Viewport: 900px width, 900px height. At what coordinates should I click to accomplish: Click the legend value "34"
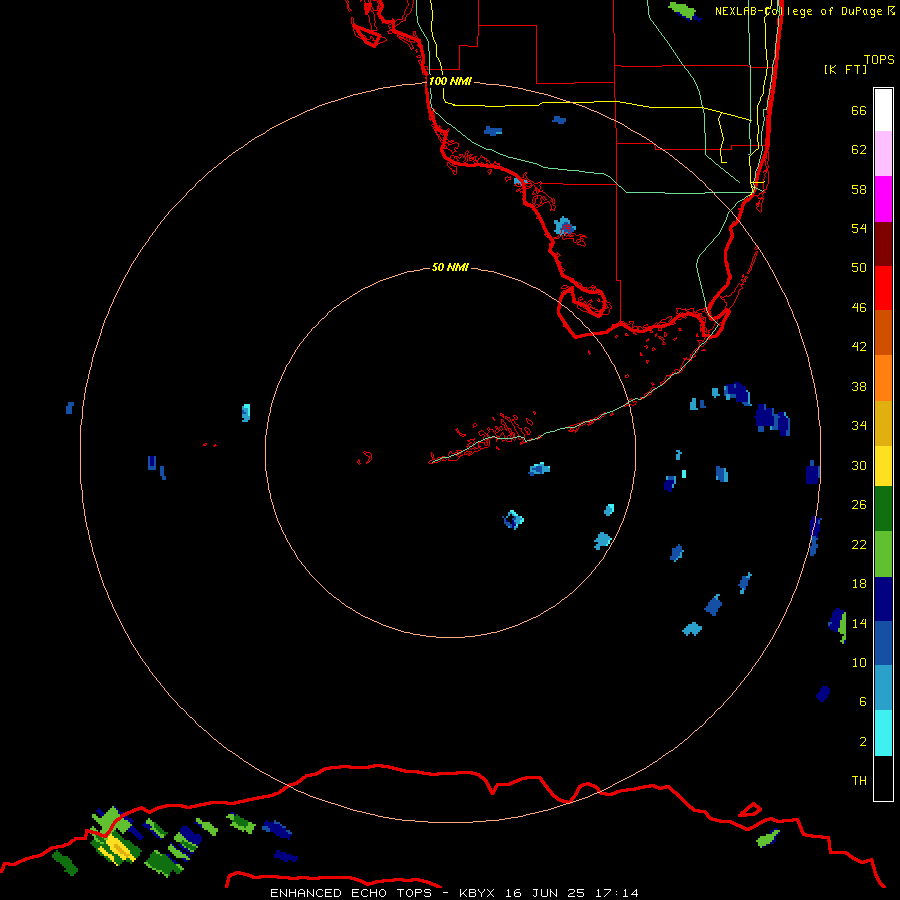[x=859, y=425]
